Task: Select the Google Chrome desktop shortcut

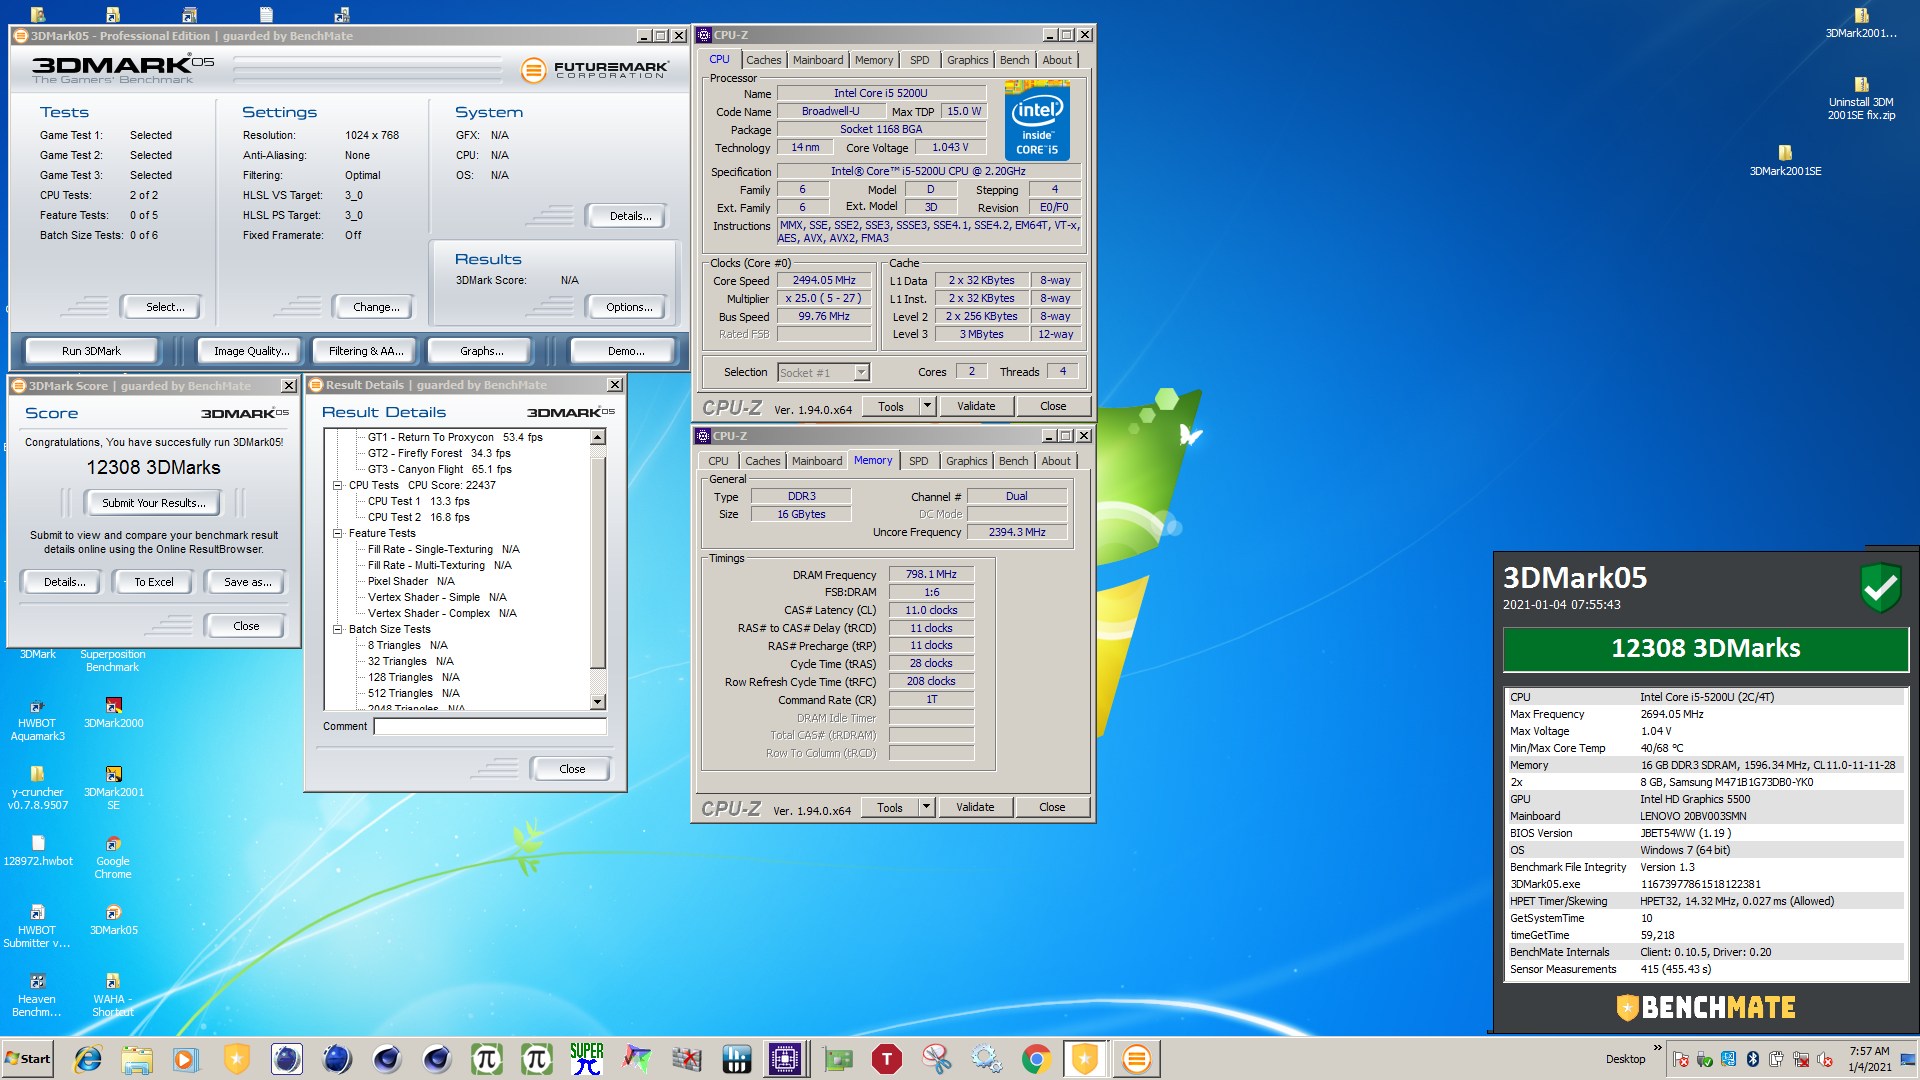Action: [113, 858]
